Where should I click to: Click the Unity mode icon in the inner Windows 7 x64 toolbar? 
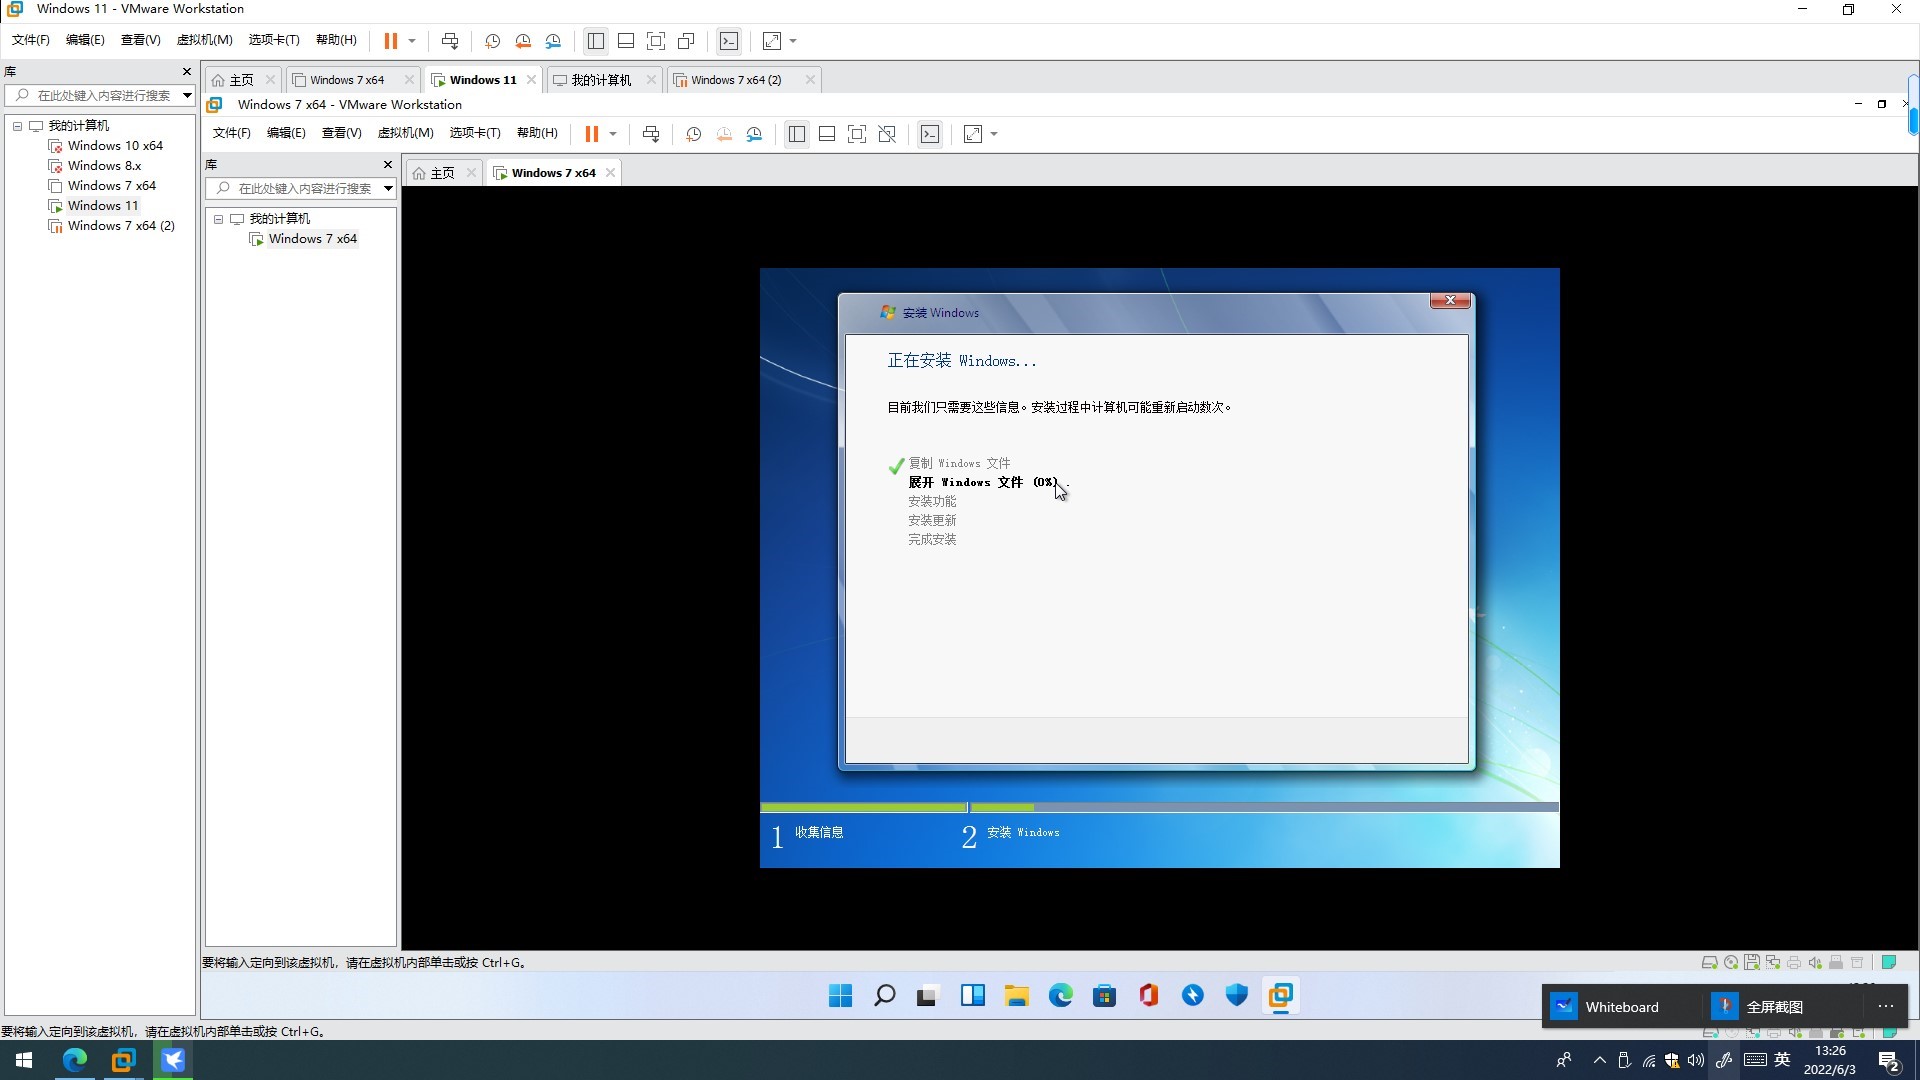click(887, 134)
